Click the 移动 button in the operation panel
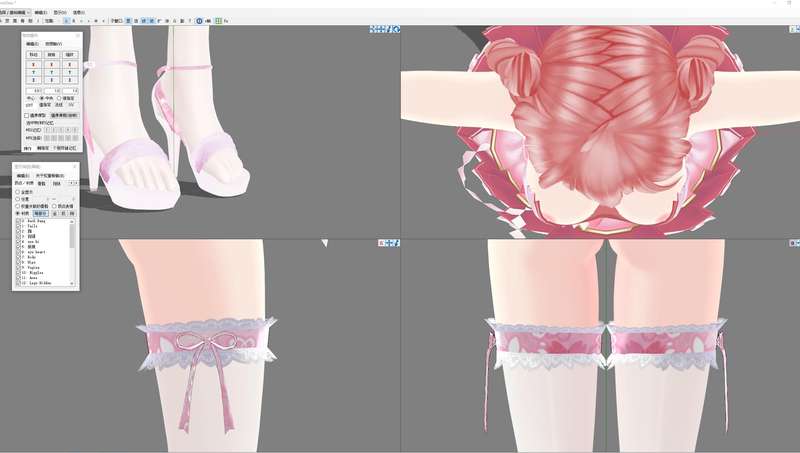 [33, 54]
